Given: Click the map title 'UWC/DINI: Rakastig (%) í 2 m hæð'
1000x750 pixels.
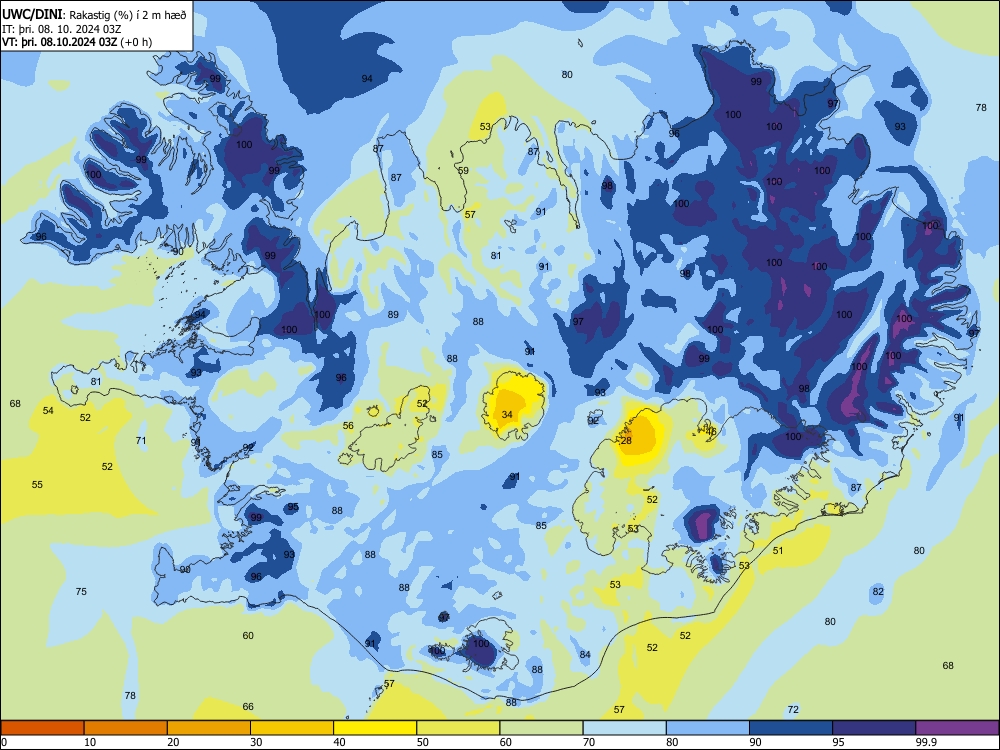Looking at the screenshot, I should click(x=94, y=15).
